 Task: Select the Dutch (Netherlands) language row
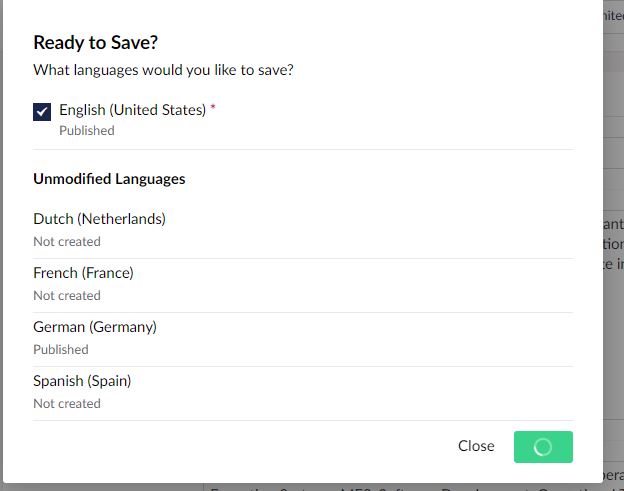coord(303,230)
